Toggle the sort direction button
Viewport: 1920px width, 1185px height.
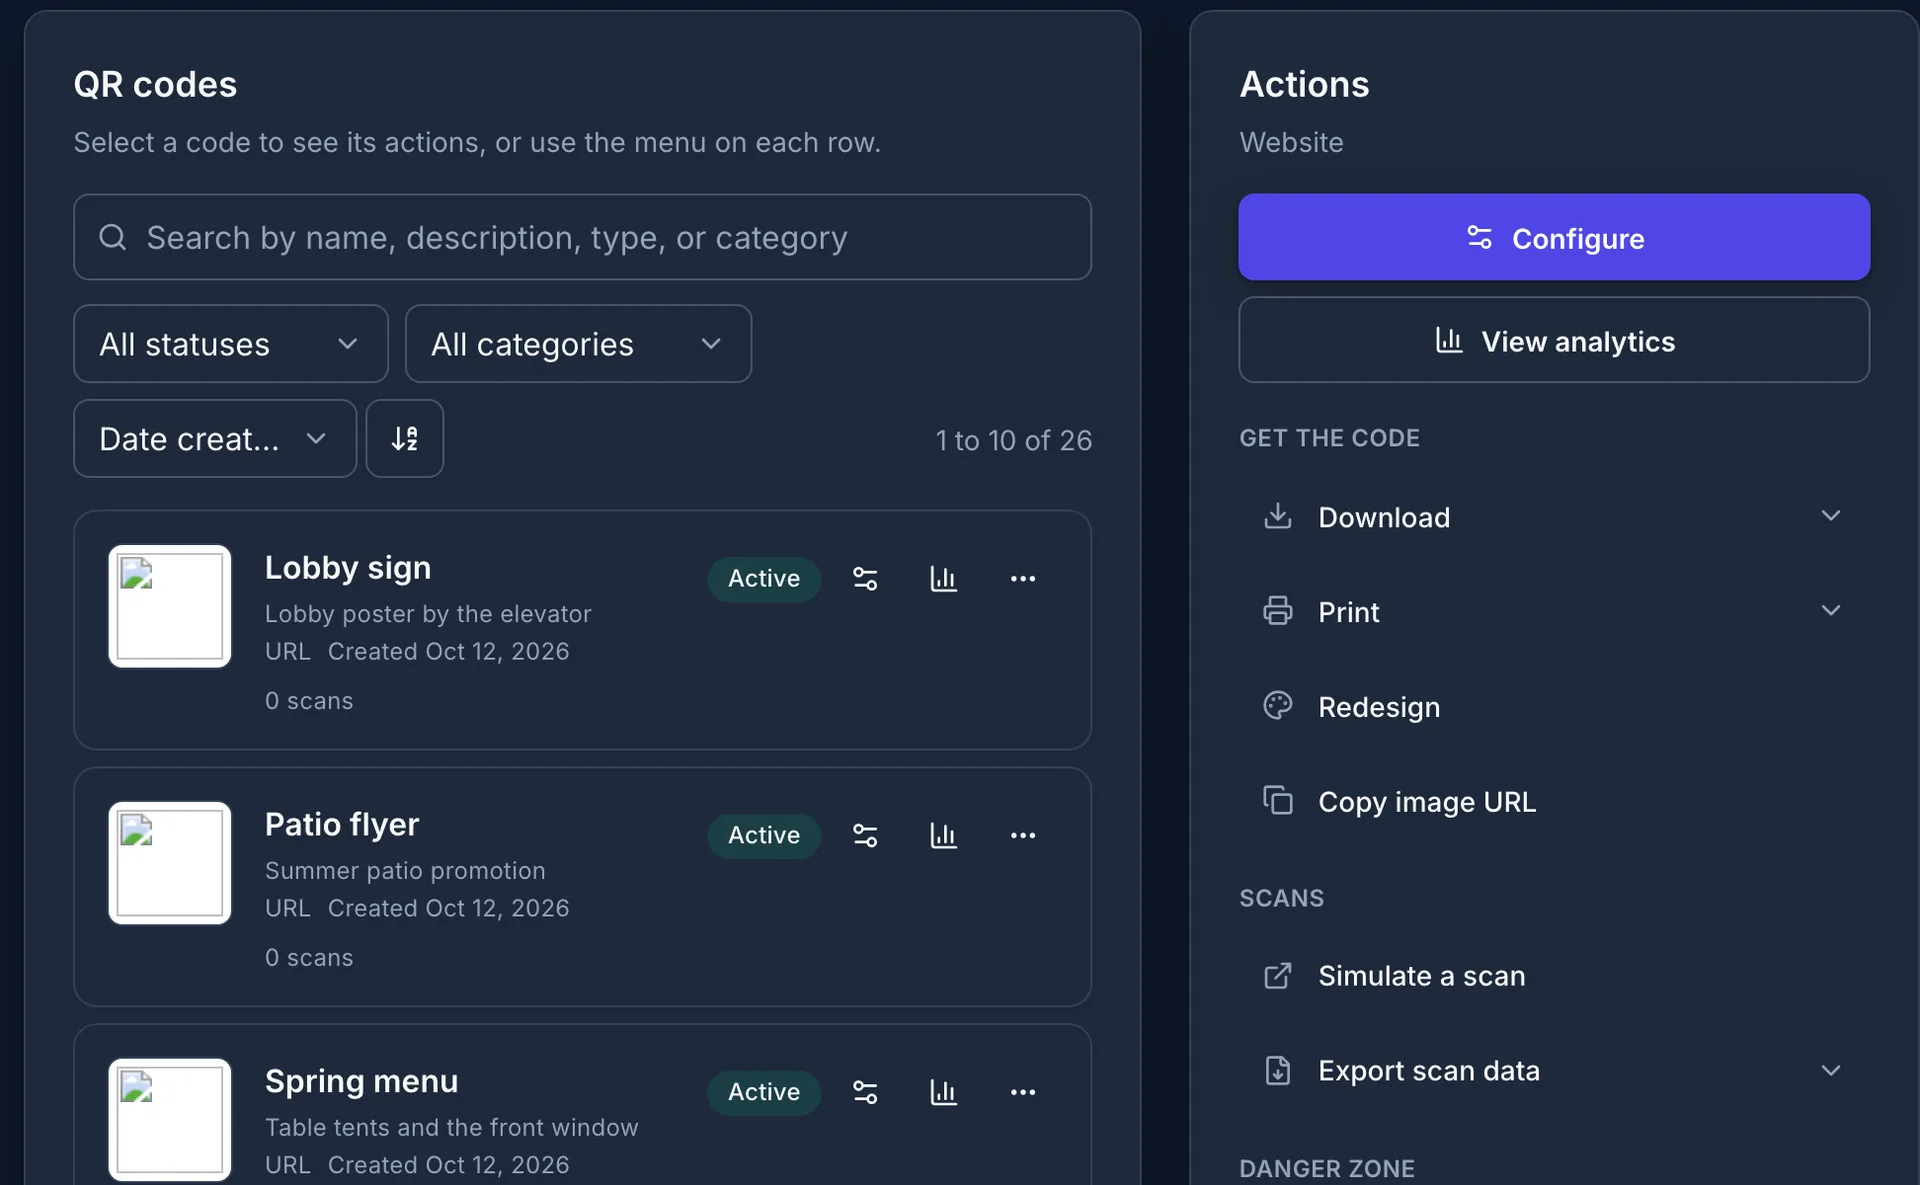[405, 439]
